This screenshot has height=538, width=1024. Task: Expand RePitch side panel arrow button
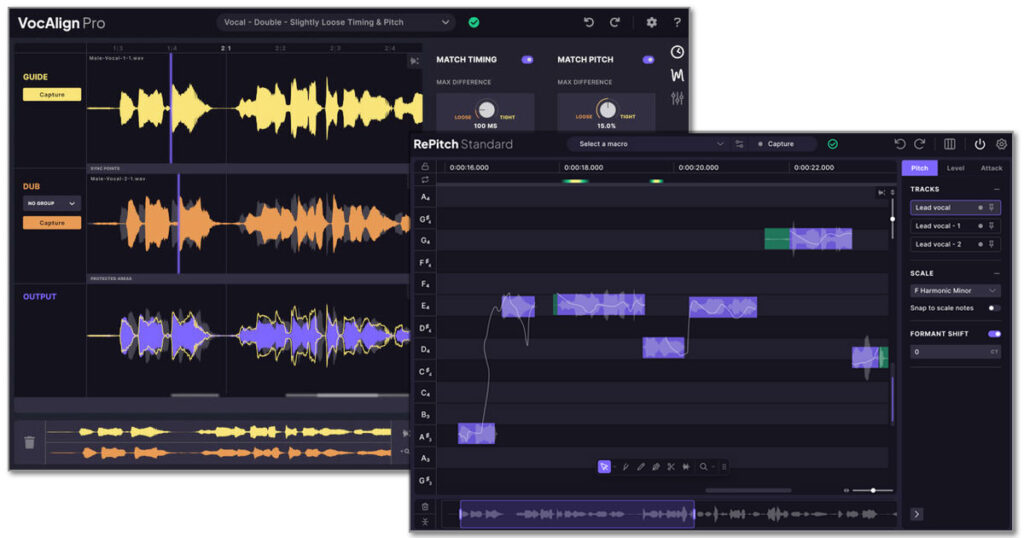pos(917,514)
